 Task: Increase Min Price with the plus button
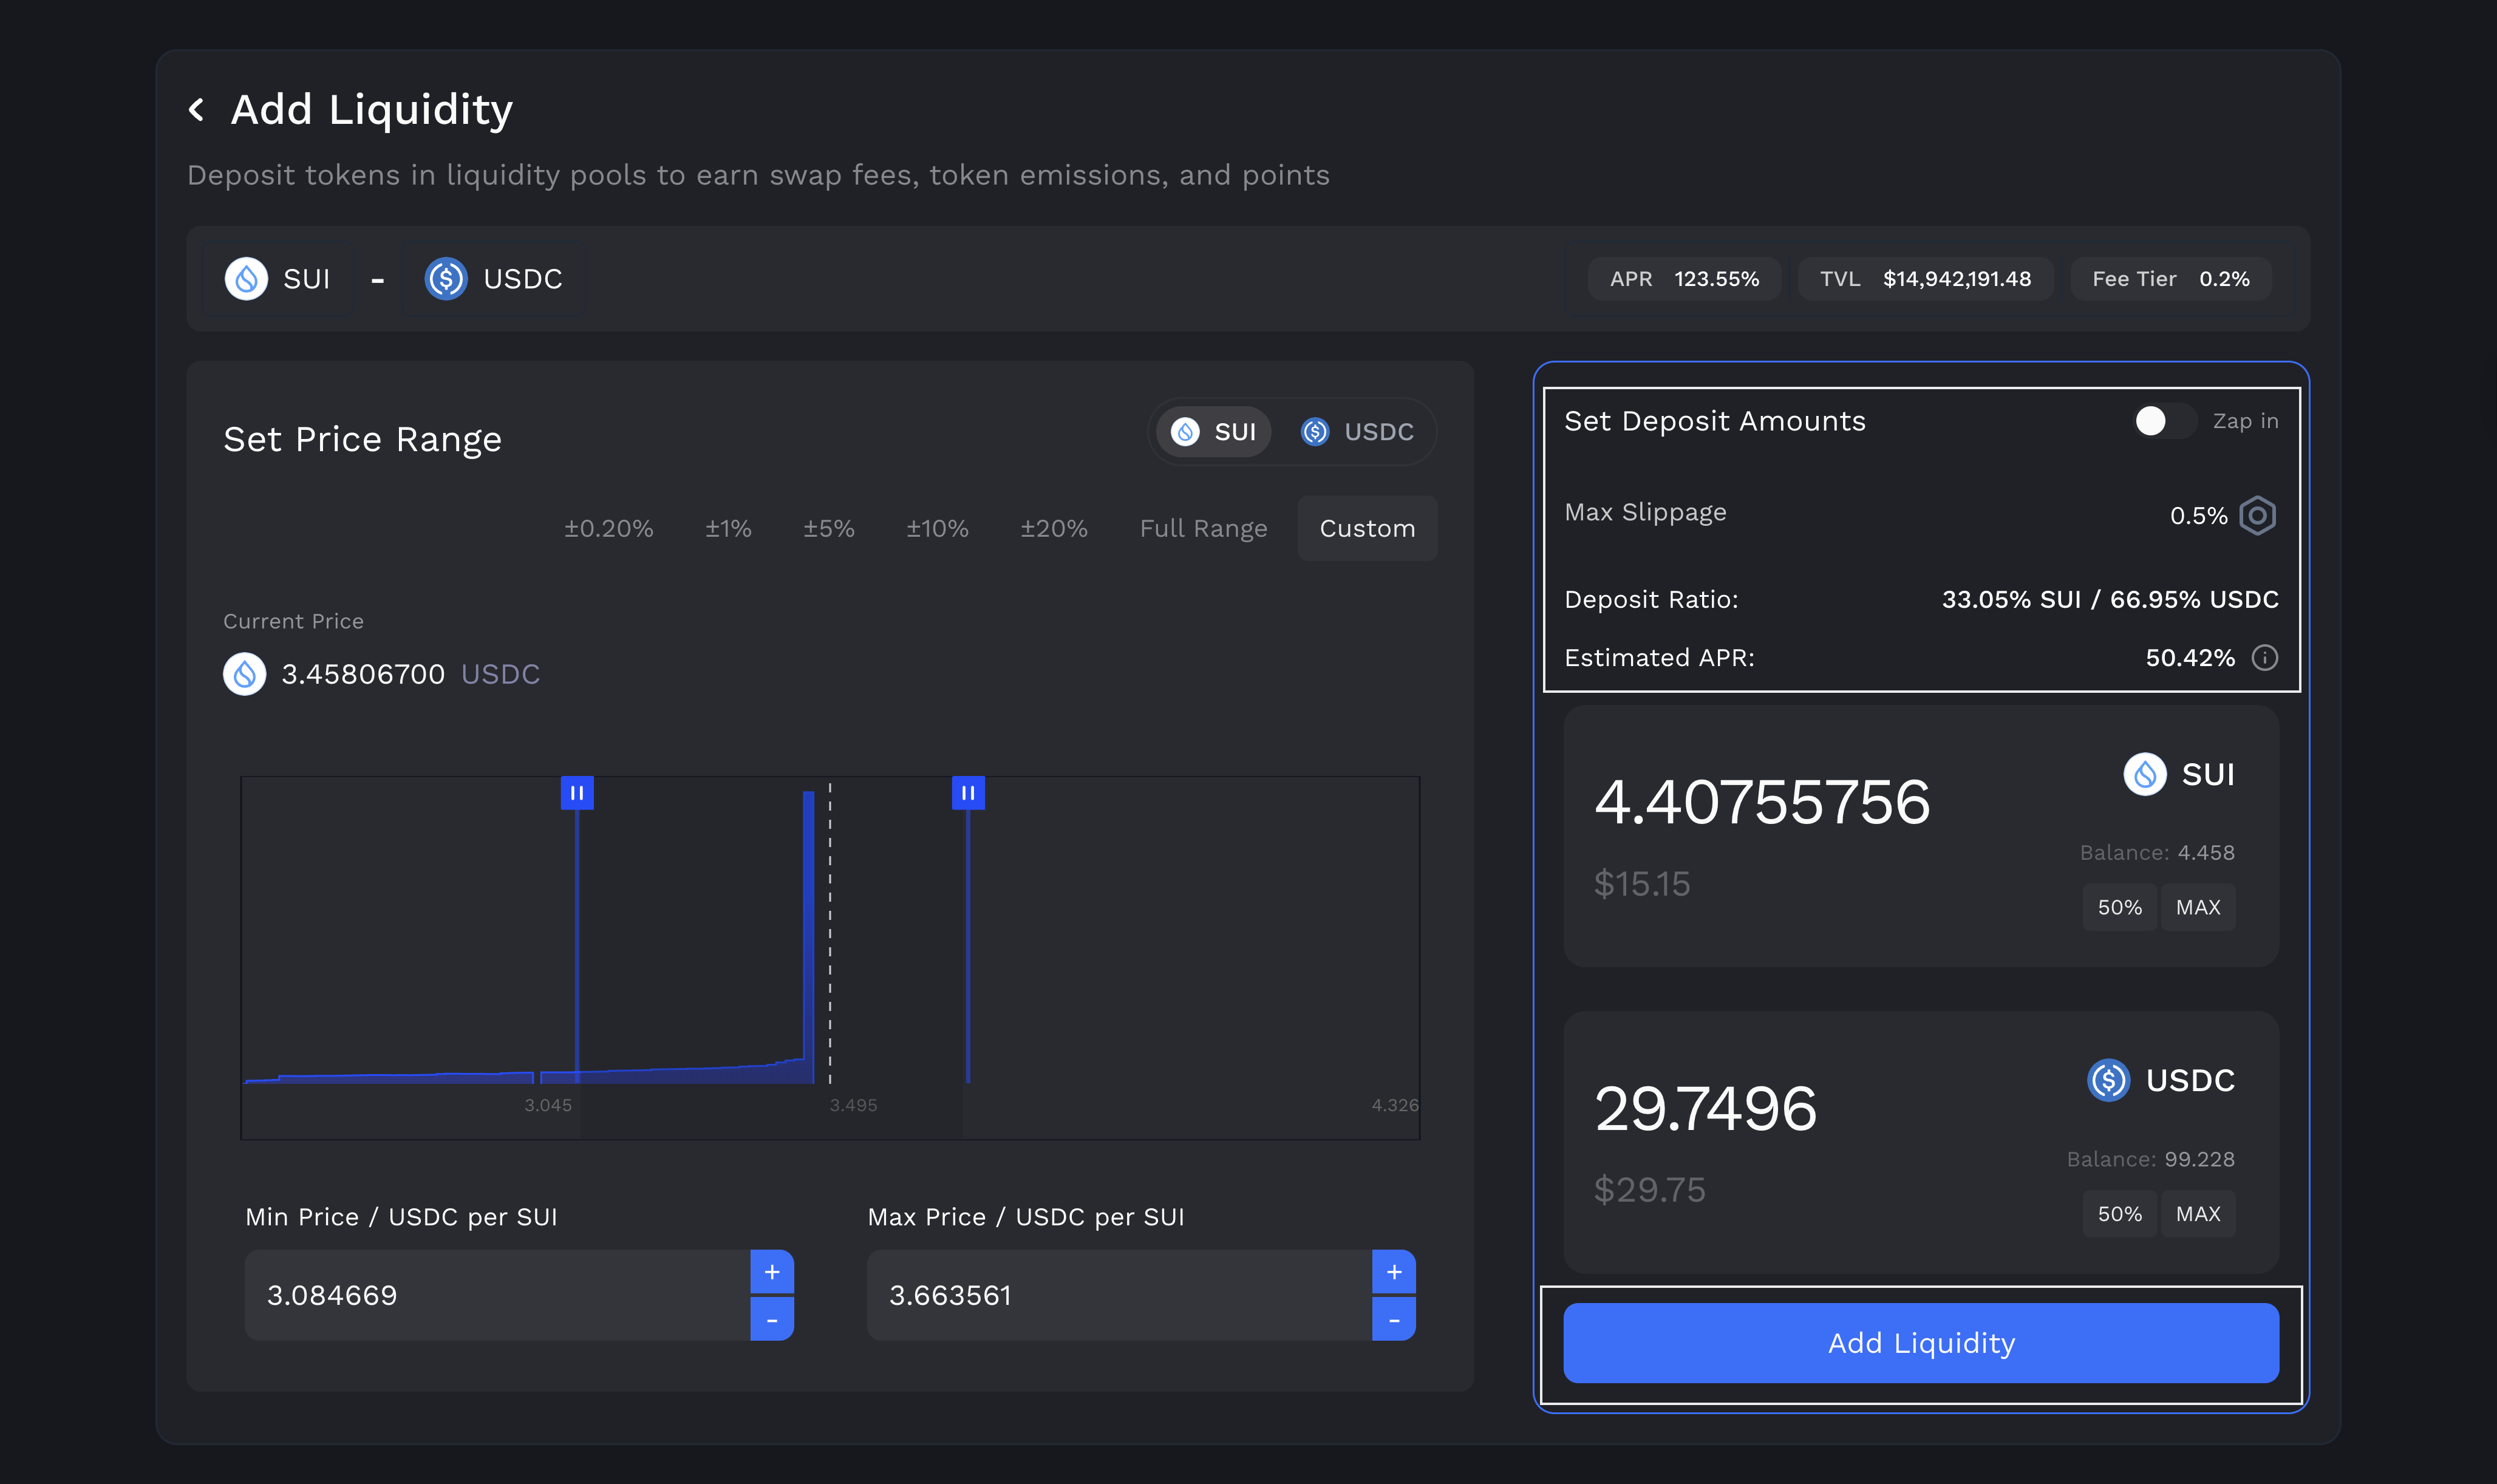click(772, 1272)
